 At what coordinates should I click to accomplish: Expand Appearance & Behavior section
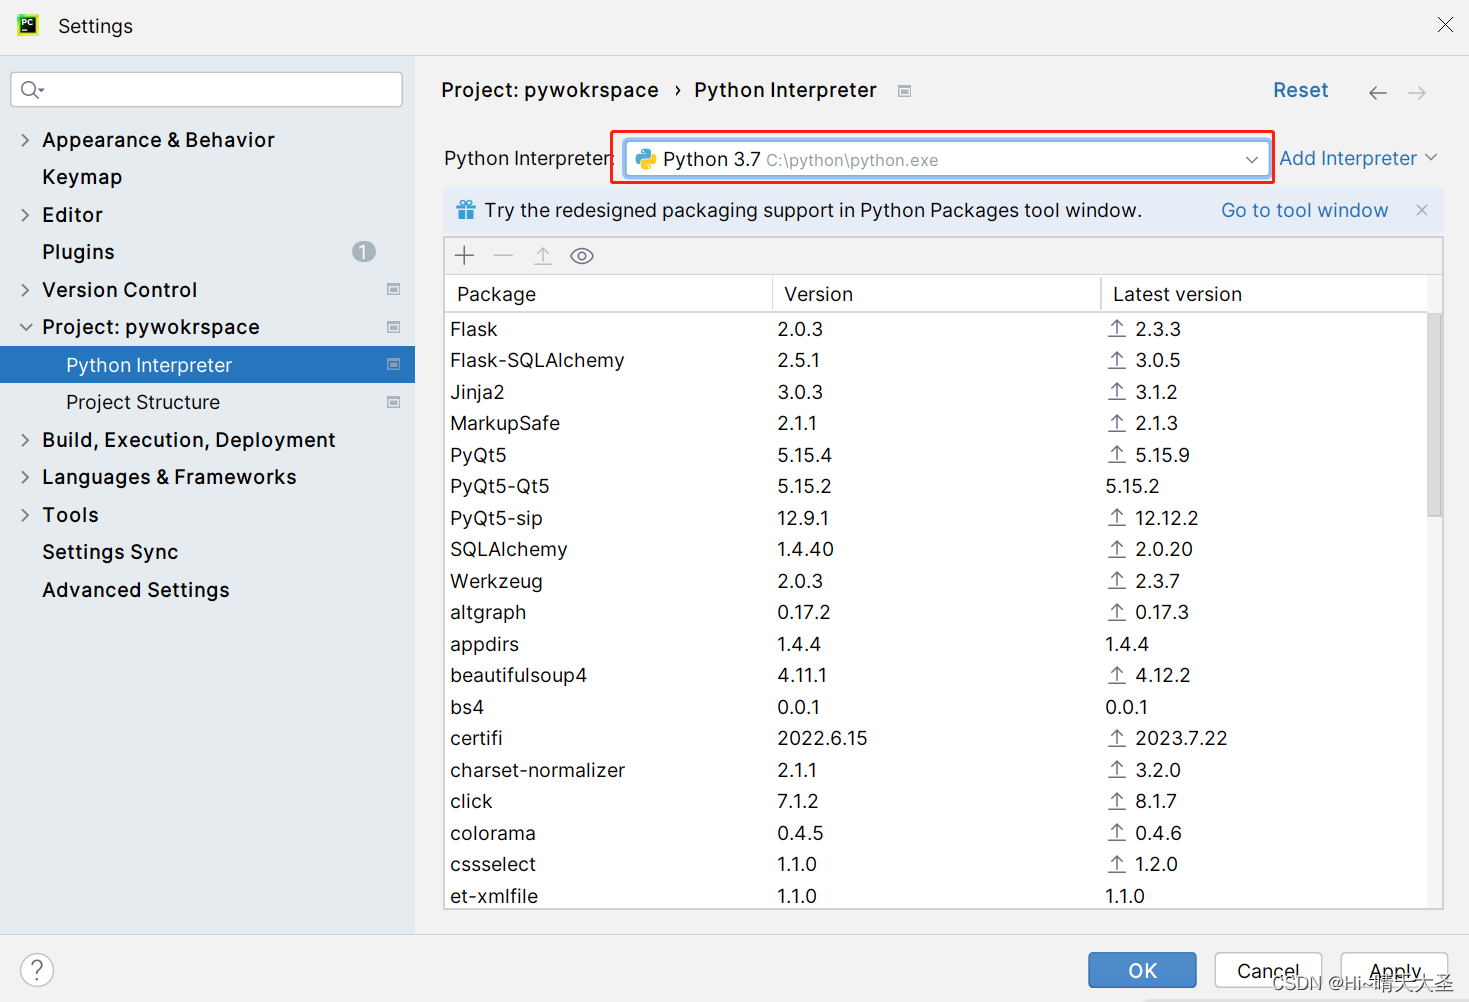pos(25,140)
